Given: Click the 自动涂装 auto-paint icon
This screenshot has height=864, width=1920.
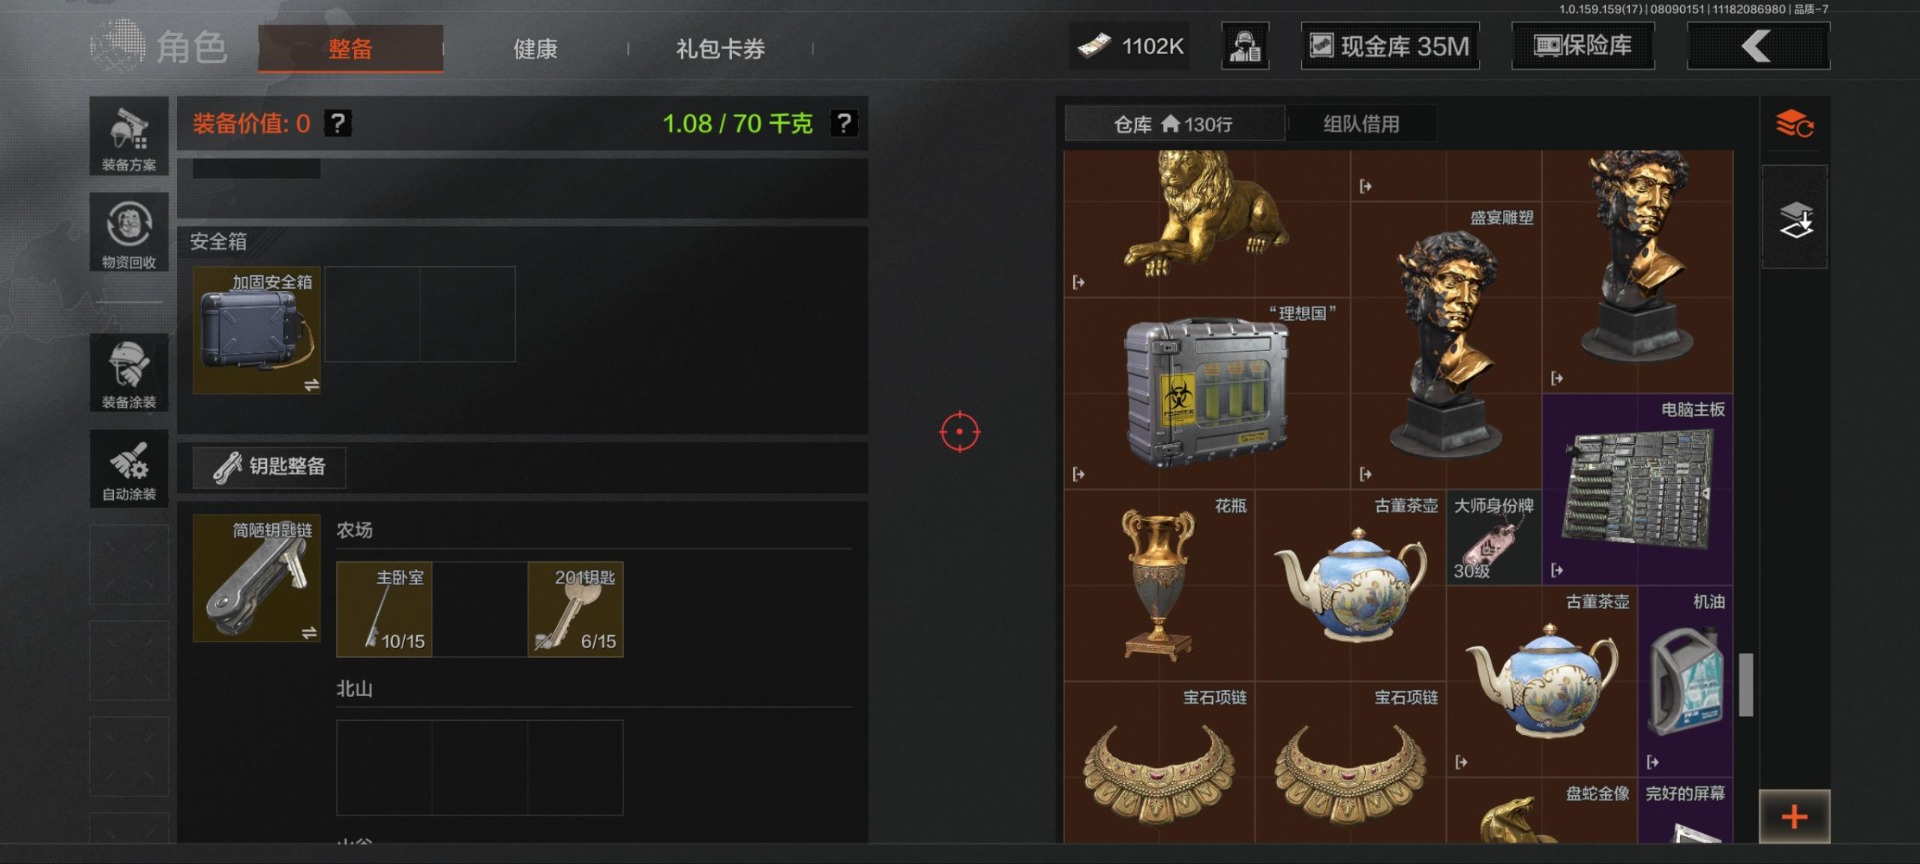Looking at the screenshot, I should point(129,468).
